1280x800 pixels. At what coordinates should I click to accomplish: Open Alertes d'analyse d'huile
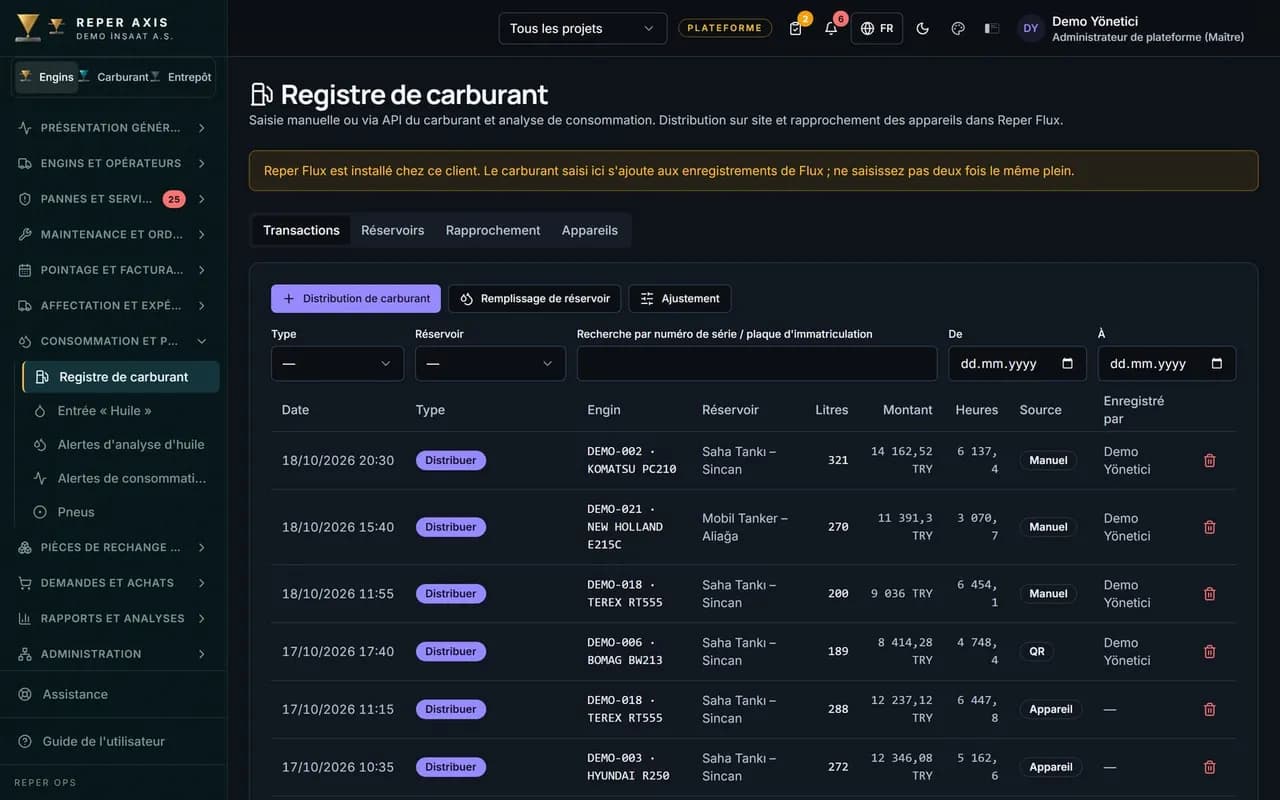(x=121, y=444)
